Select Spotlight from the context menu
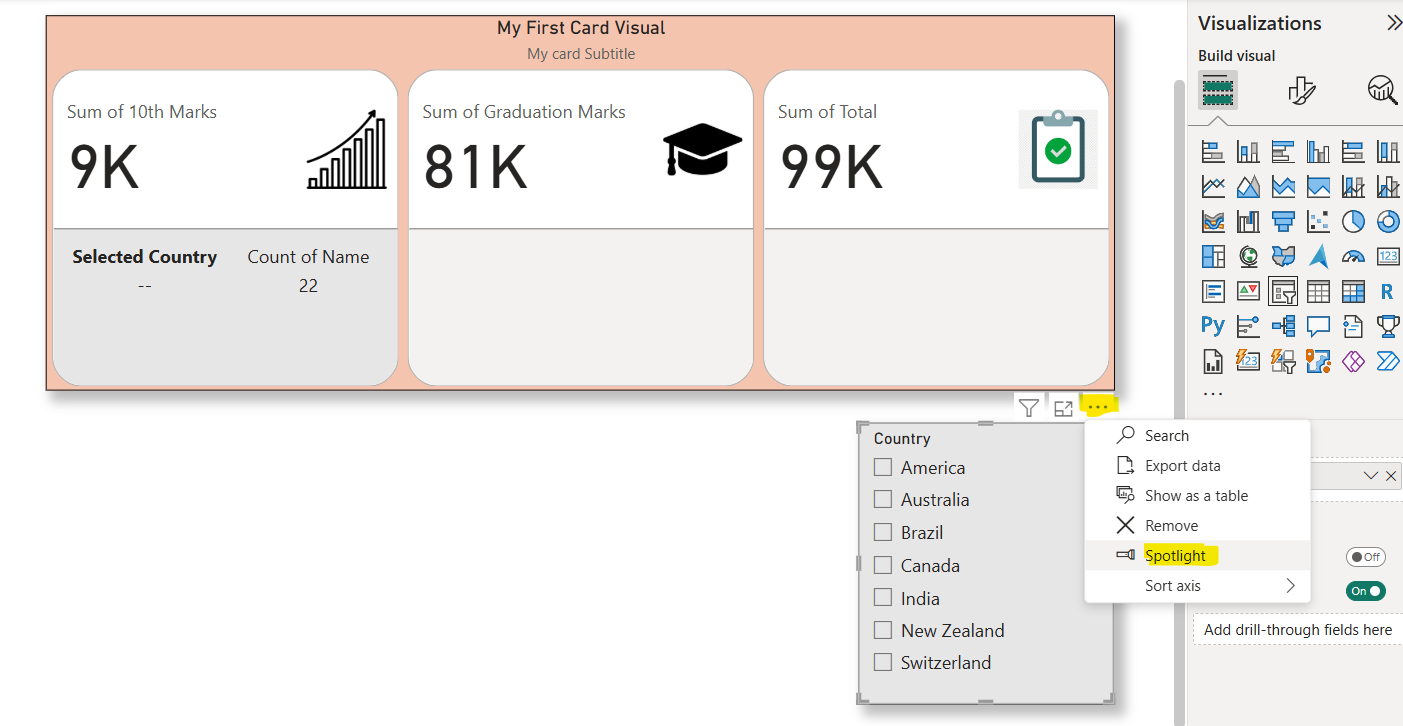 [x=1176, y=555]
